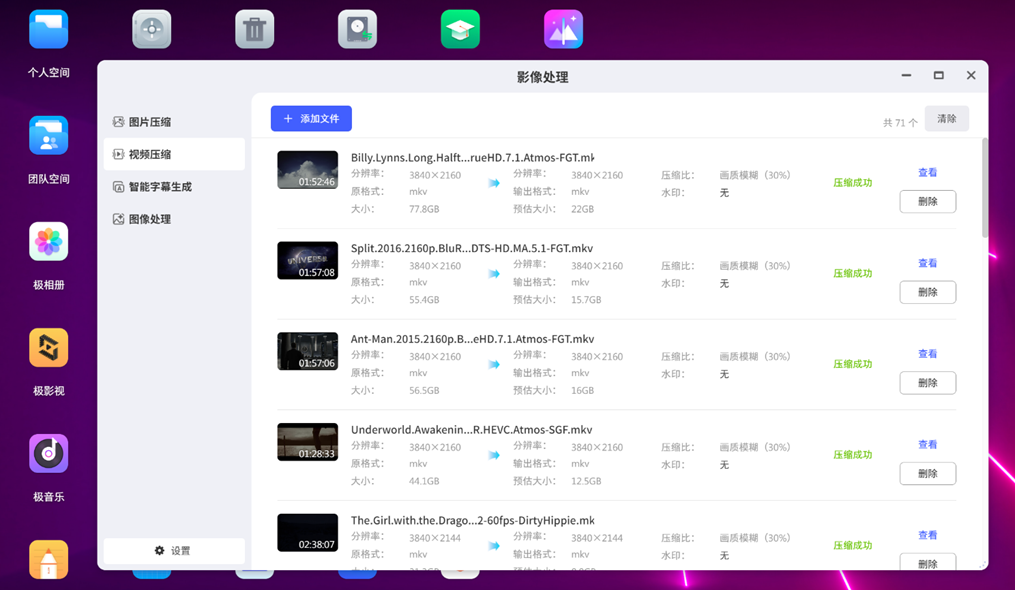Click 查看 for Billy.Lynns video

[928, 172]
